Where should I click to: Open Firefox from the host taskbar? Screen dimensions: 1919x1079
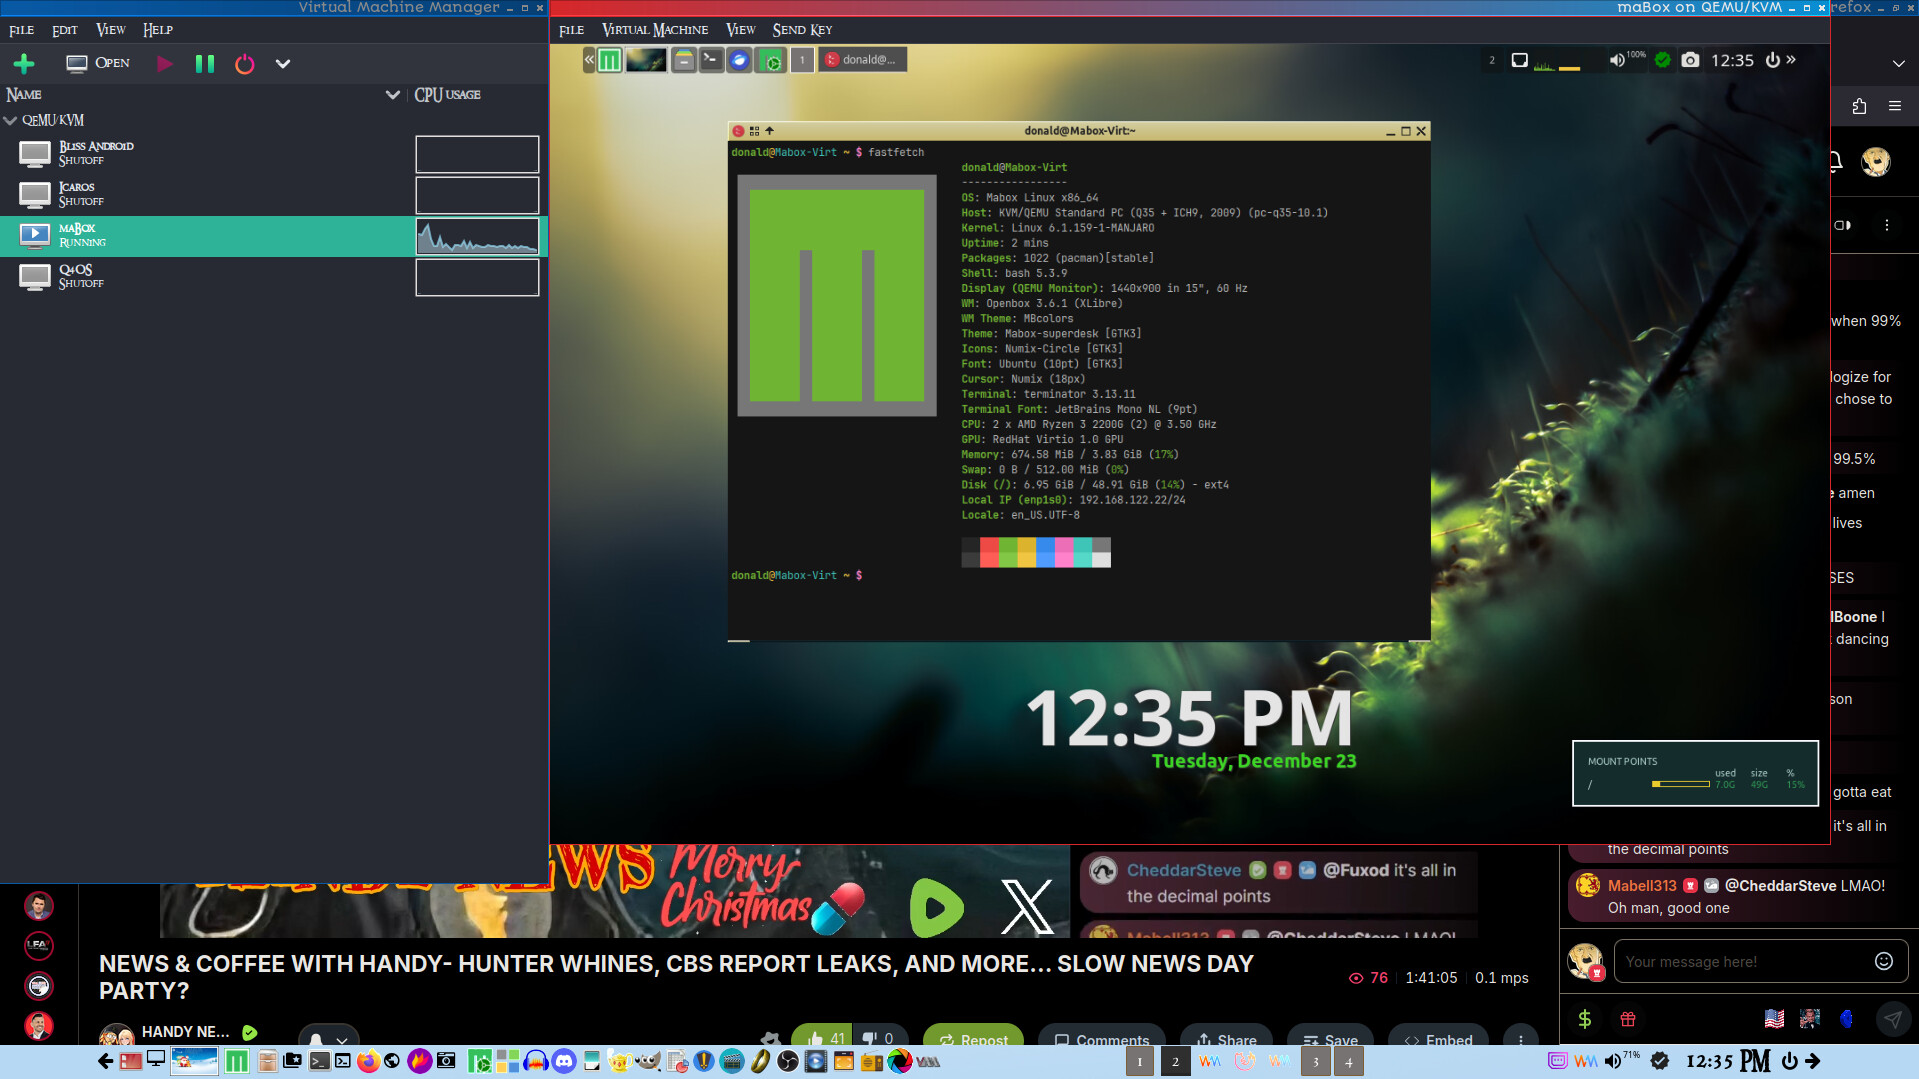[368, 1061]
